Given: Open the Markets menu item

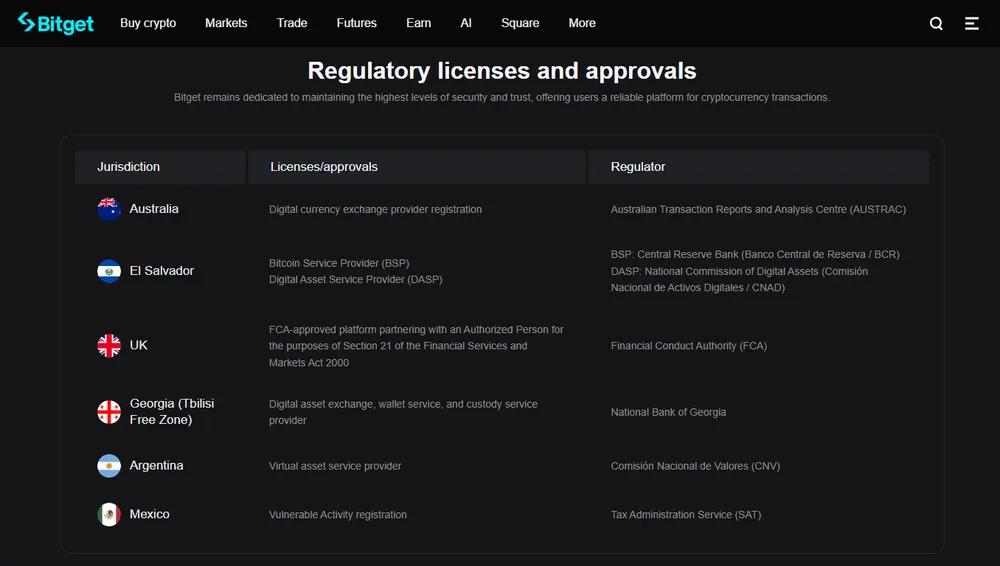Looking at the screenshot, I should 226,23.
